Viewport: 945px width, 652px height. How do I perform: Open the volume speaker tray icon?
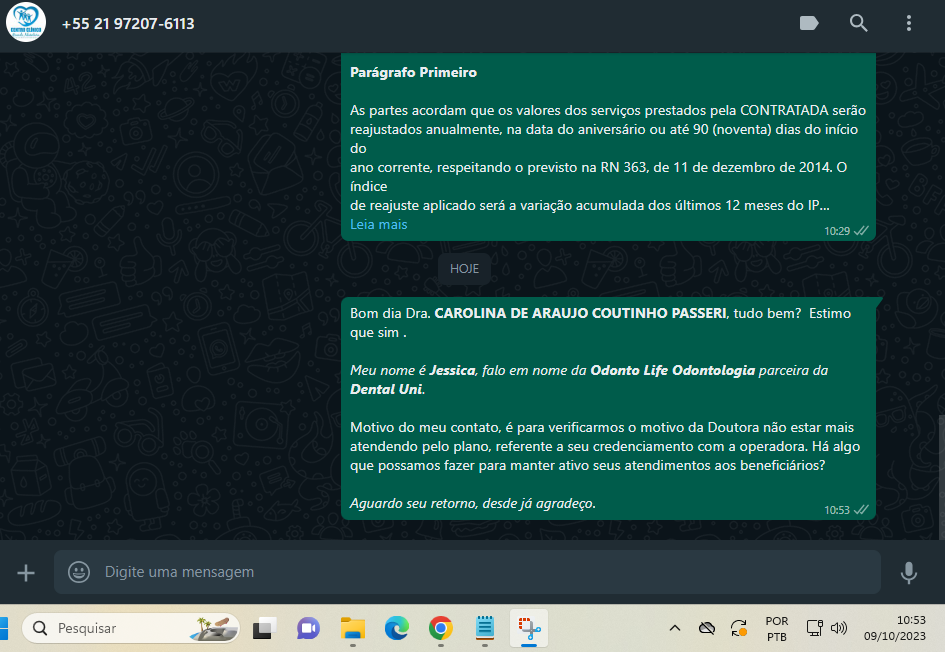coord(839,628)
